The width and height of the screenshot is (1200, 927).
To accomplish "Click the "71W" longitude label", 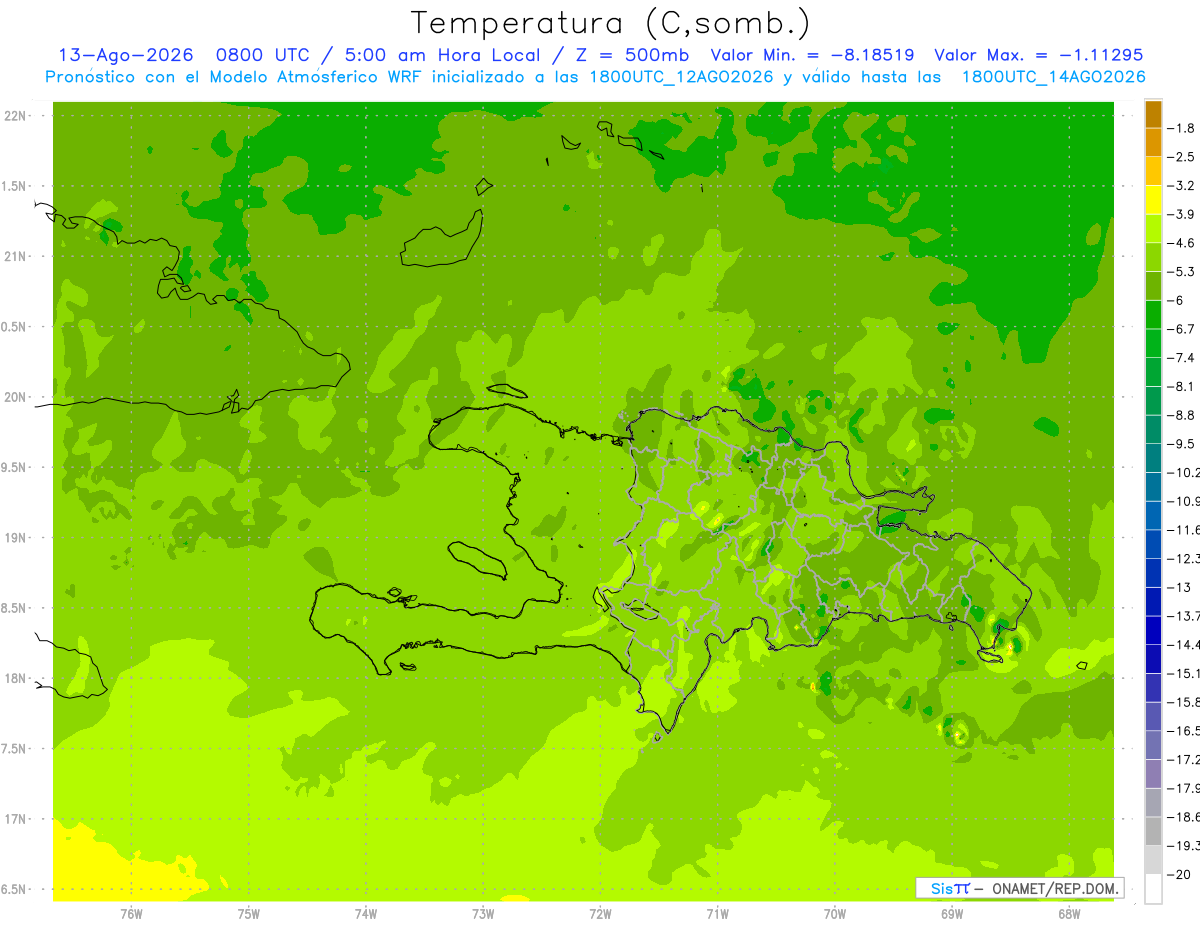I will click(717, 914).
